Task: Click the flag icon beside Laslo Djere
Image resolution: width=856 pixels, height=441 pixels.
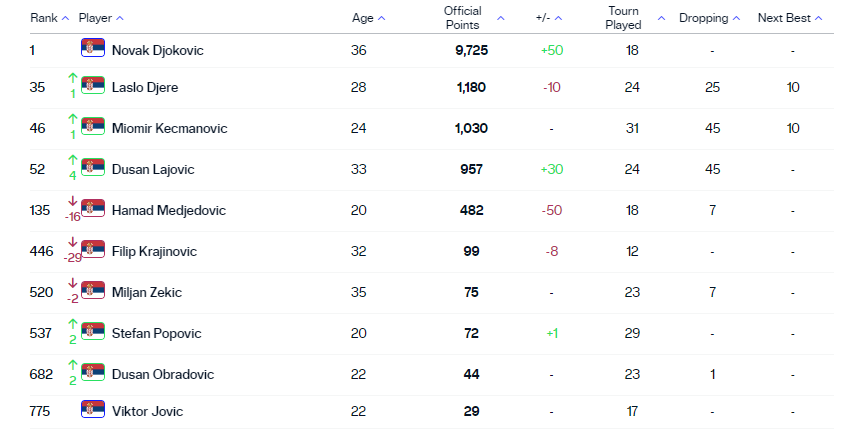Action: pyautogui.click(x=93, y=87)
